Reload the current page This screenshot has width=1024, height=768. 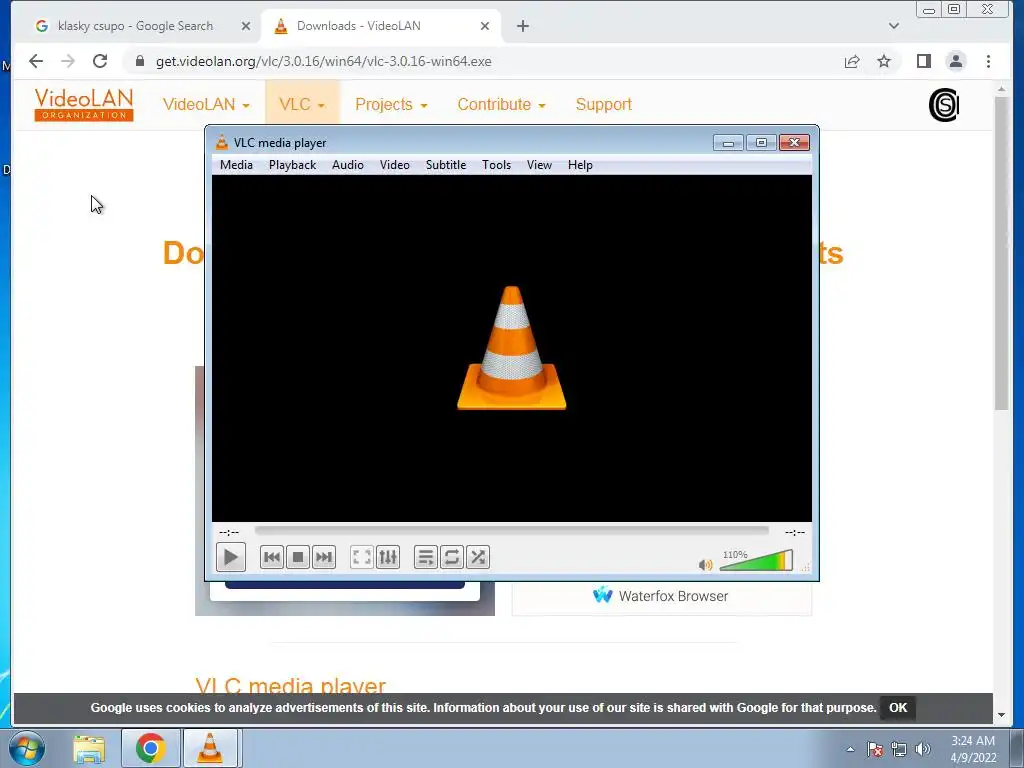click(100, 61)
